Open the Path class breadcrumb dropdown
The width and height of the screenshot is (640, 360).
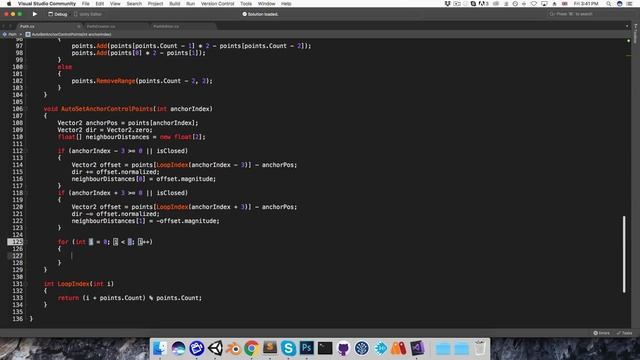tap(12, 34)
